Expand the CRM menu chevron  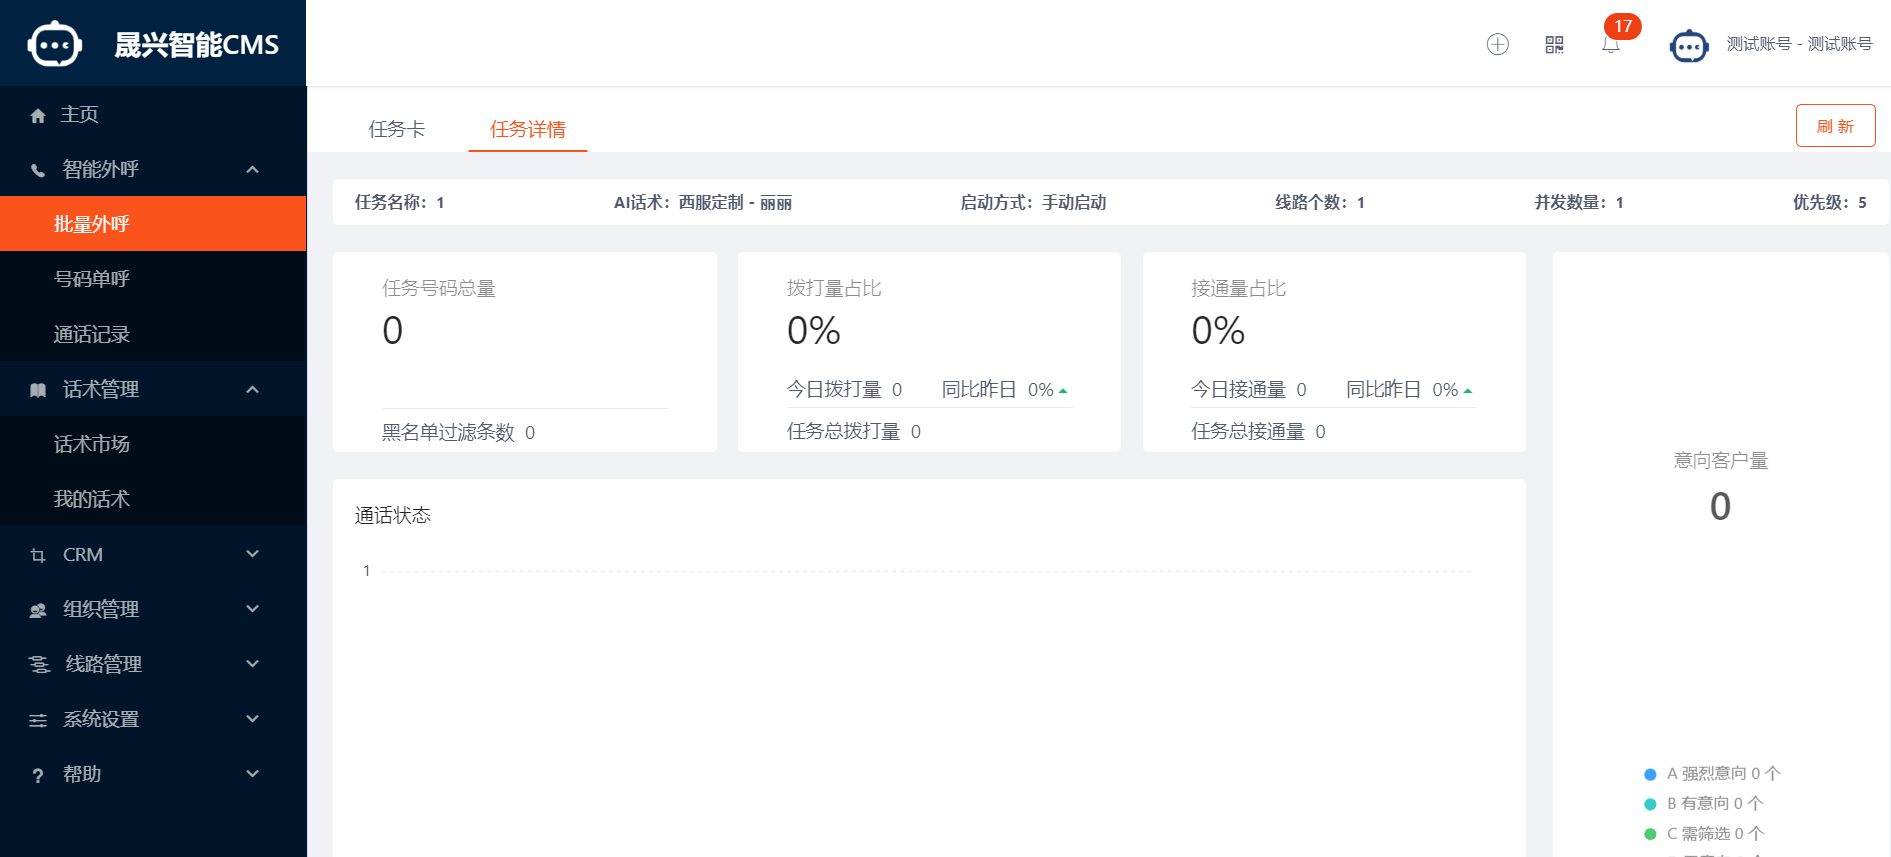coord(253,554)
